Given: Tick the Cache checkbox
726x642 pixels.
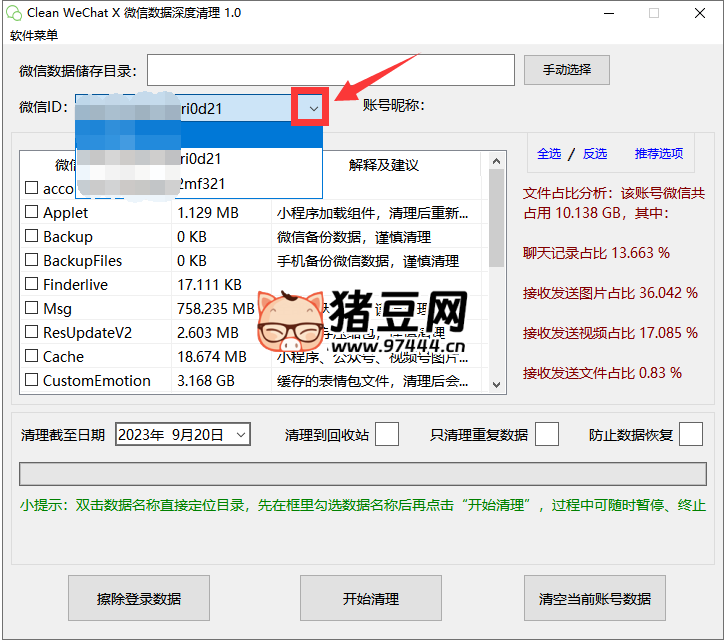Looking at the screenshot, I should (31, 356).
